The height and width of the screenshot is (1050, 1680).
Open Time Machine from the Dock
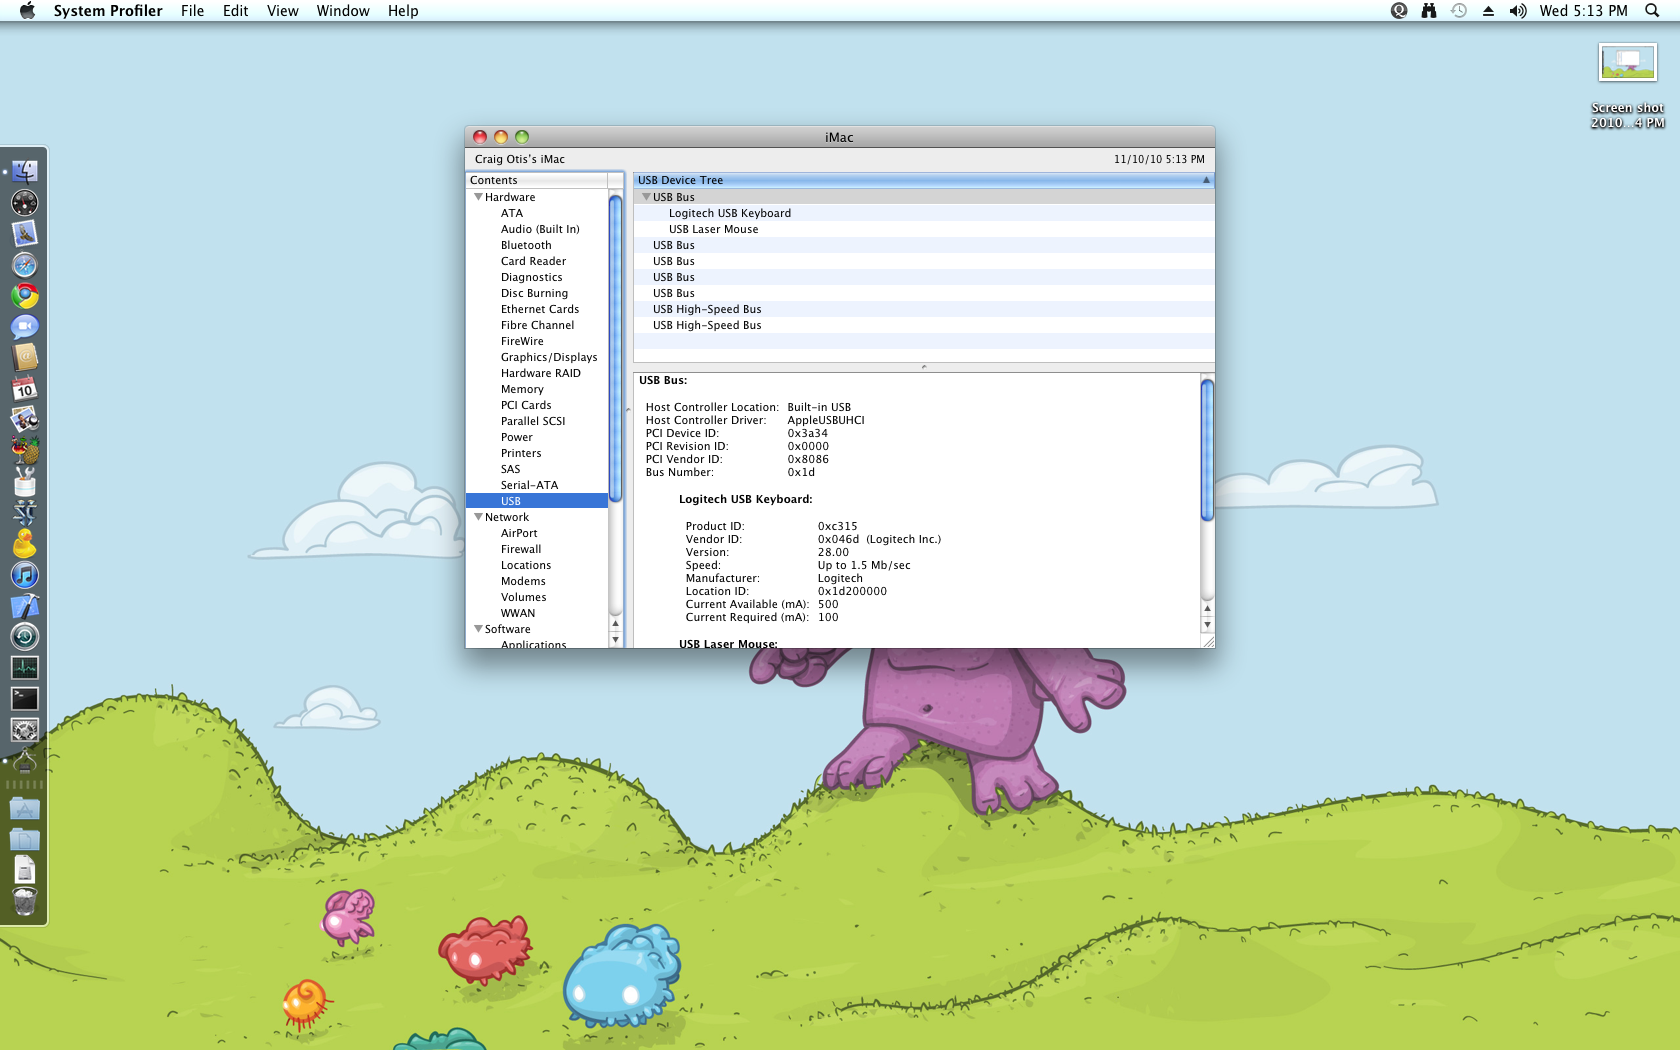click(x=24, y=637)
